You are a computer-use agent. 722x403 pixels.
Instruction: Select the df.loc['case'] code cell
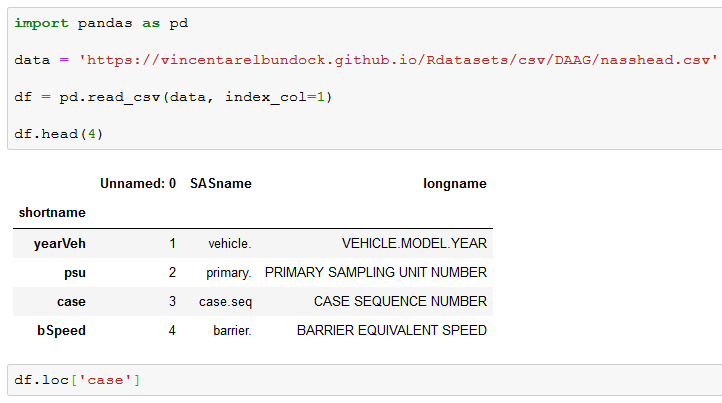coord(78,380)
